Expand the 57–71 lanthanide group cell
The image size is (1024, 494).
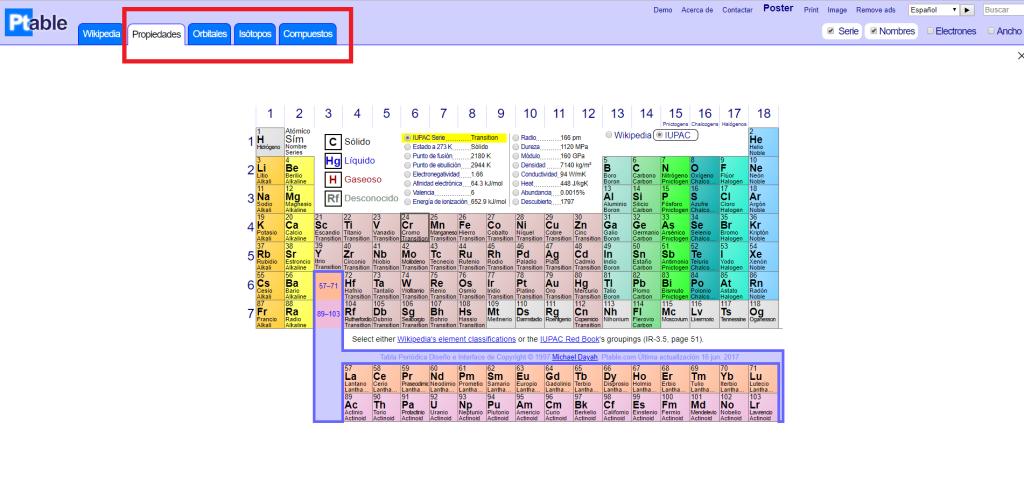point(328,286)
